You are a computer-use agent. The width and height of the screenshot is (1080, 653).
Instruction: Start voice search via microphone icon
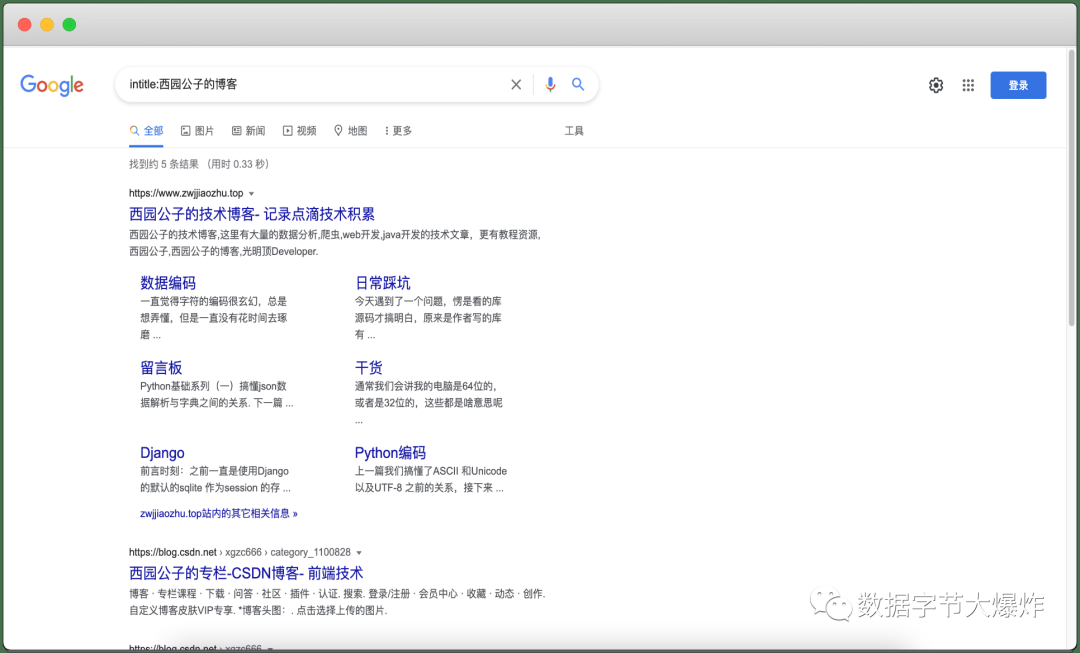[550, 85]
